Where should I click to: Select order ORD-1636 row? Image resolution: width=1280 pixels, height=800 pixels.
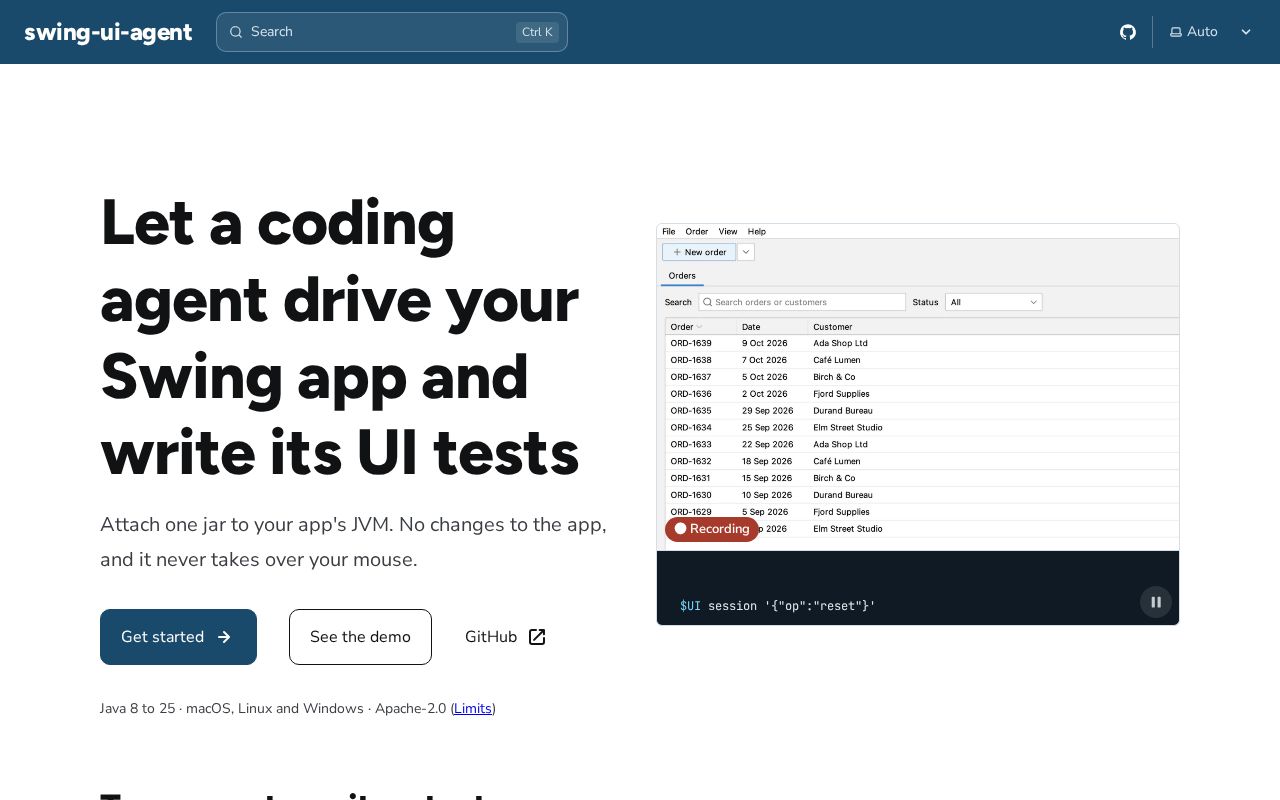pyautogui.click(x=923, y=394)
